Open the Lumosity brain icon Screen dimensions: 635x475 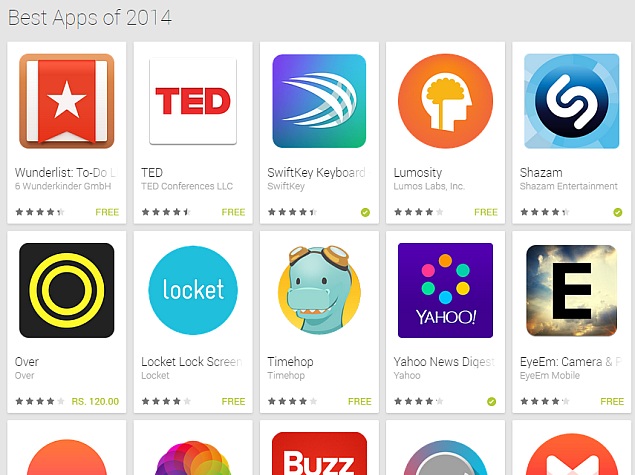(445, 101)
